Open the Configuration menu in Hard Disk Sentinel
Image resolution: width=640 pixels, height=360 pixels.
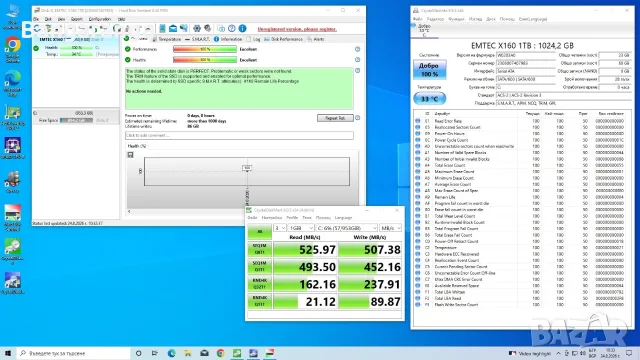pyautogui.click(x=100, y=19)
